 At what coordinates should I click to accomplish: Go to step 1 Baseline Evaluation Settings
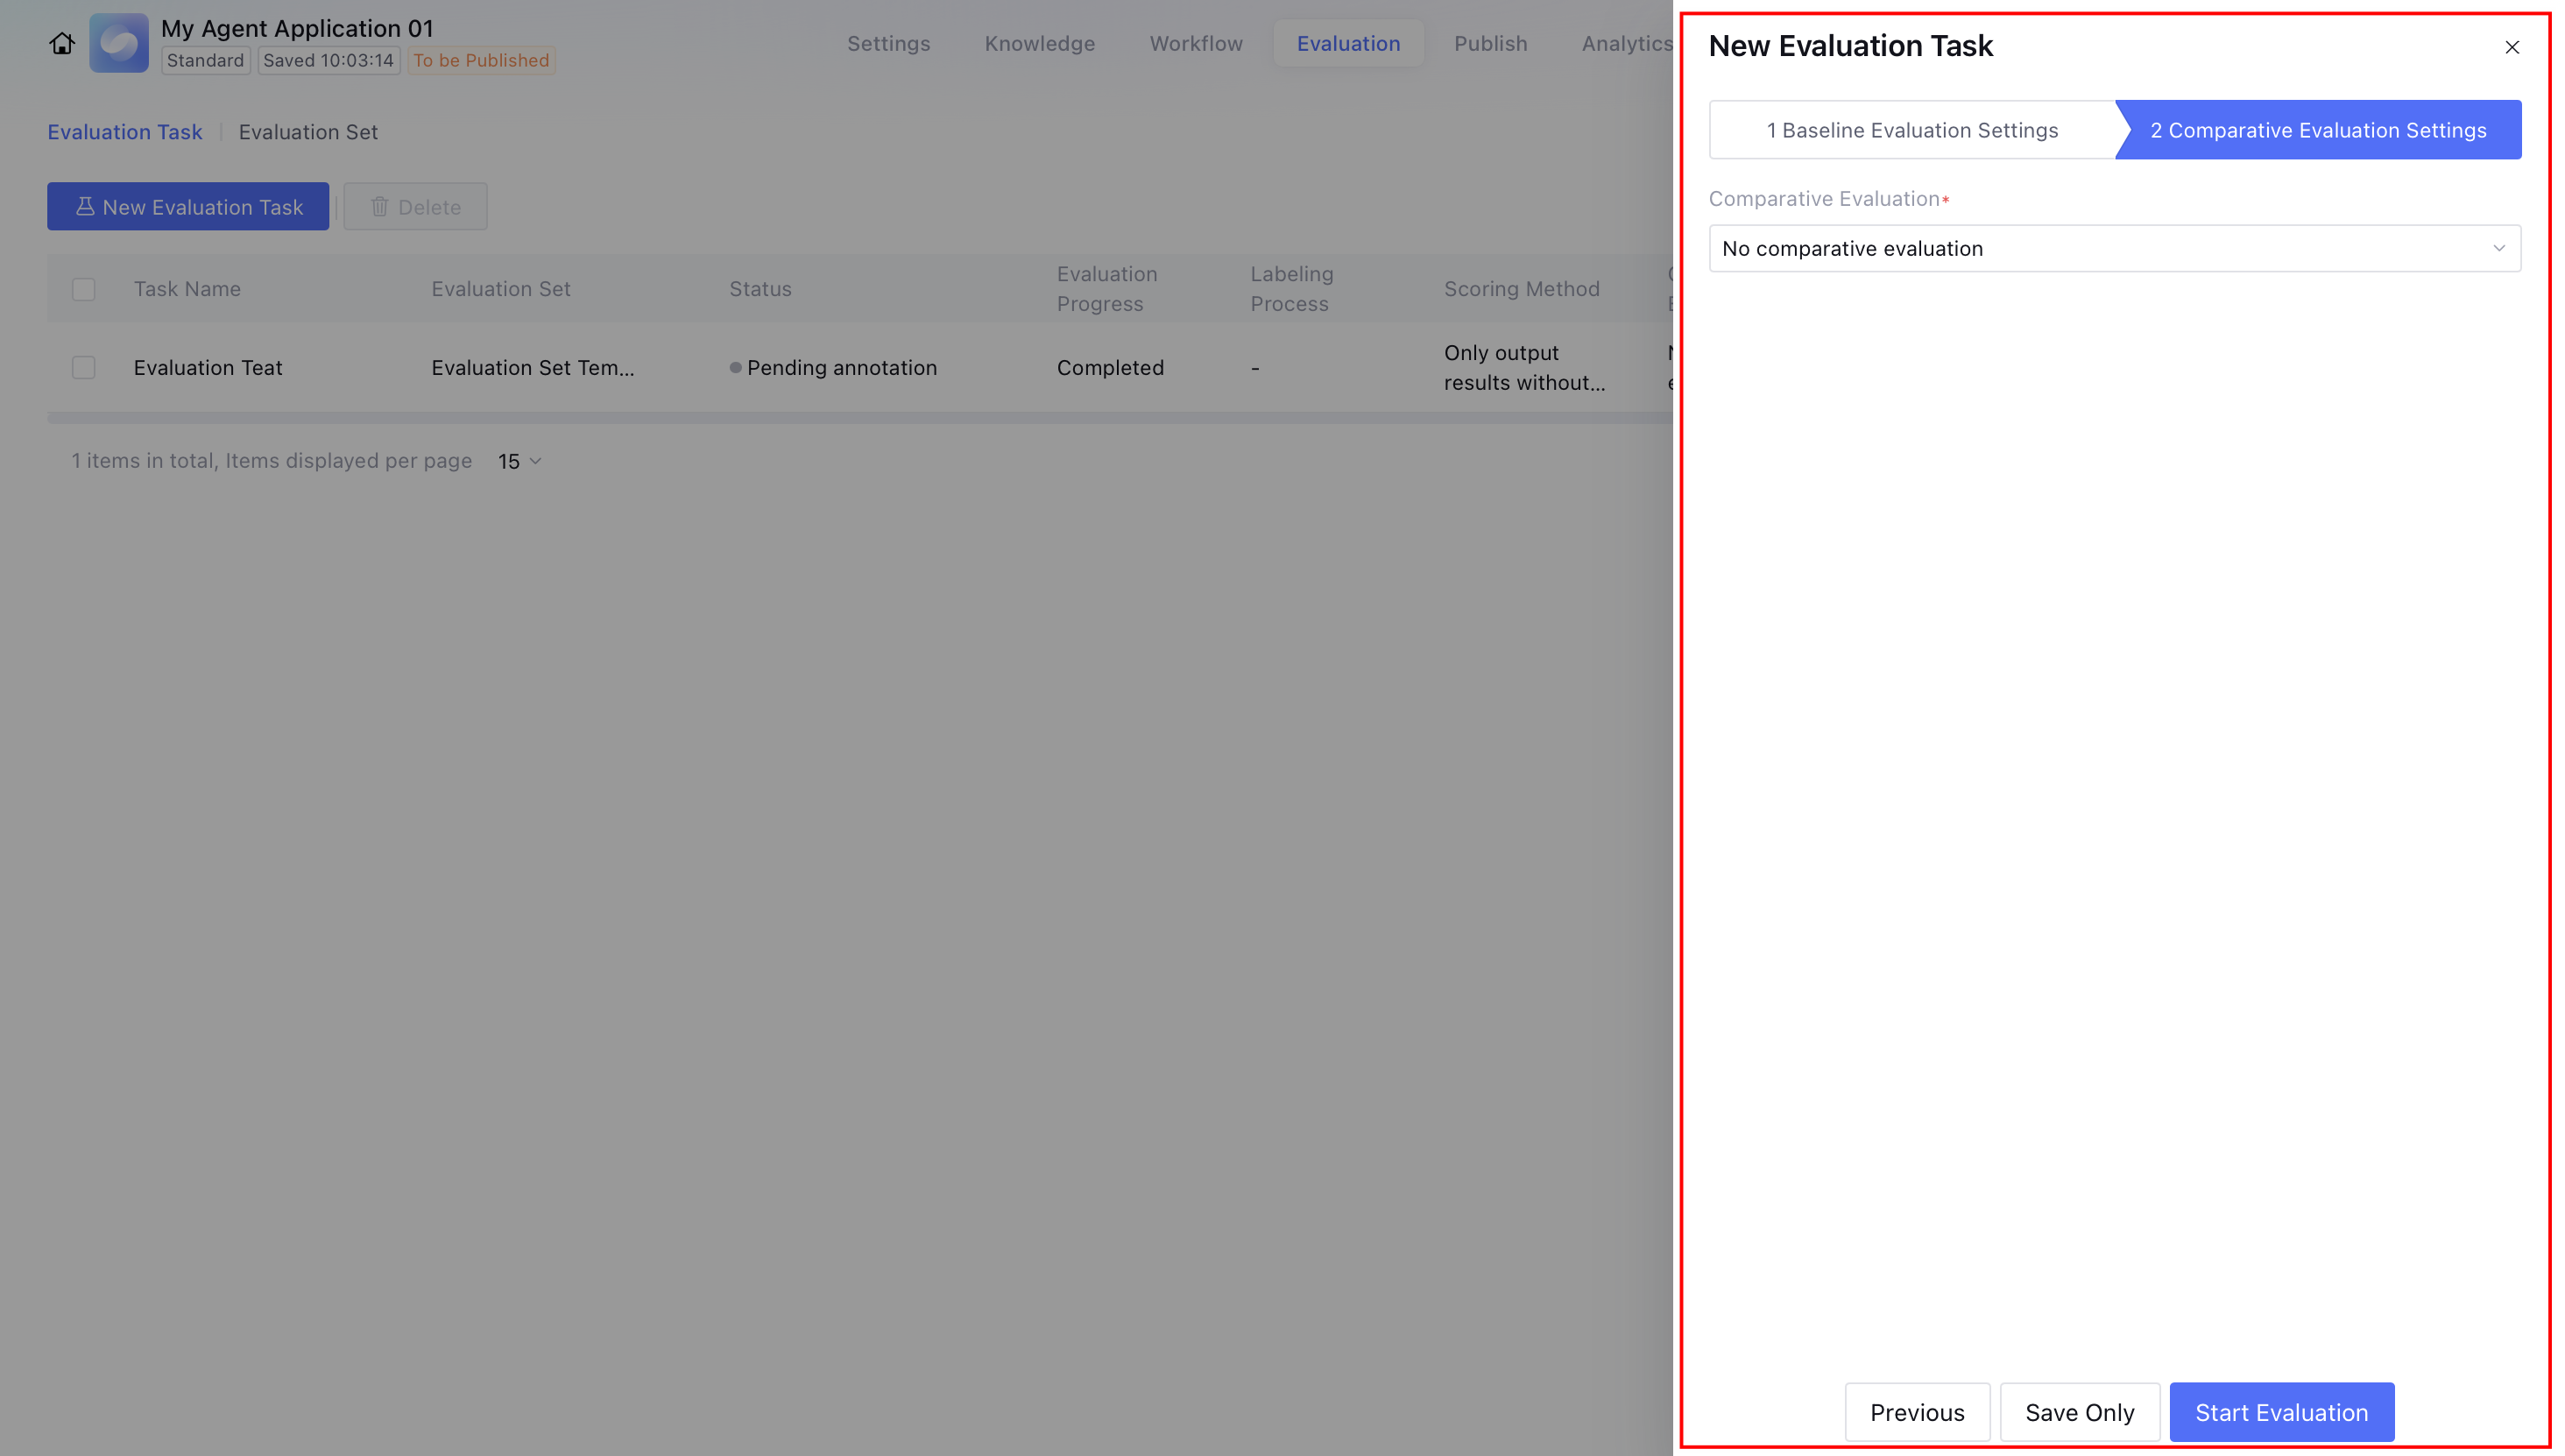(1911, 130)
